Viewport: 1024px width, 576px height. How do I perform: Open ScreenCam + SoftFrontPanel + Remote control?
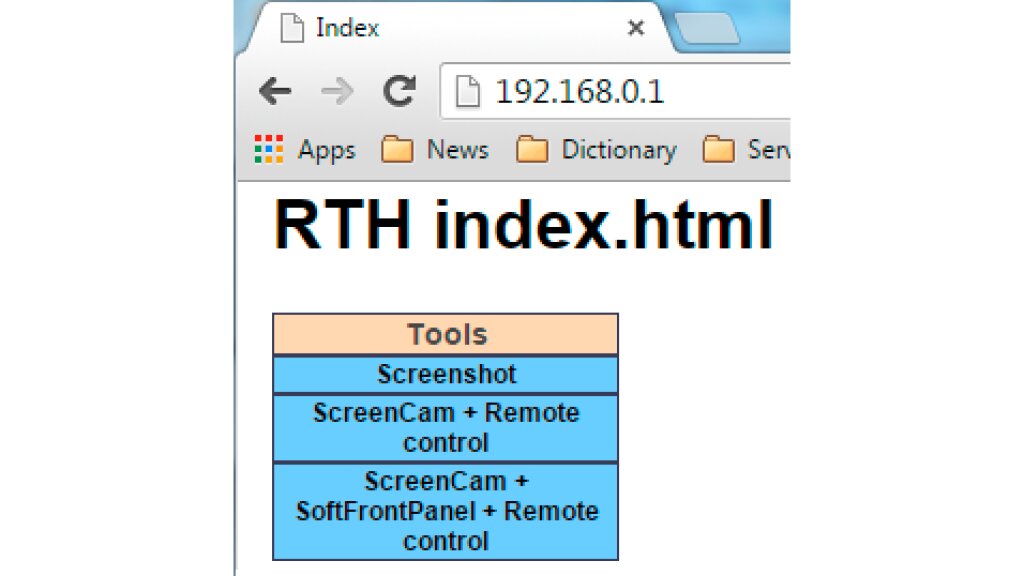point(446,511)
